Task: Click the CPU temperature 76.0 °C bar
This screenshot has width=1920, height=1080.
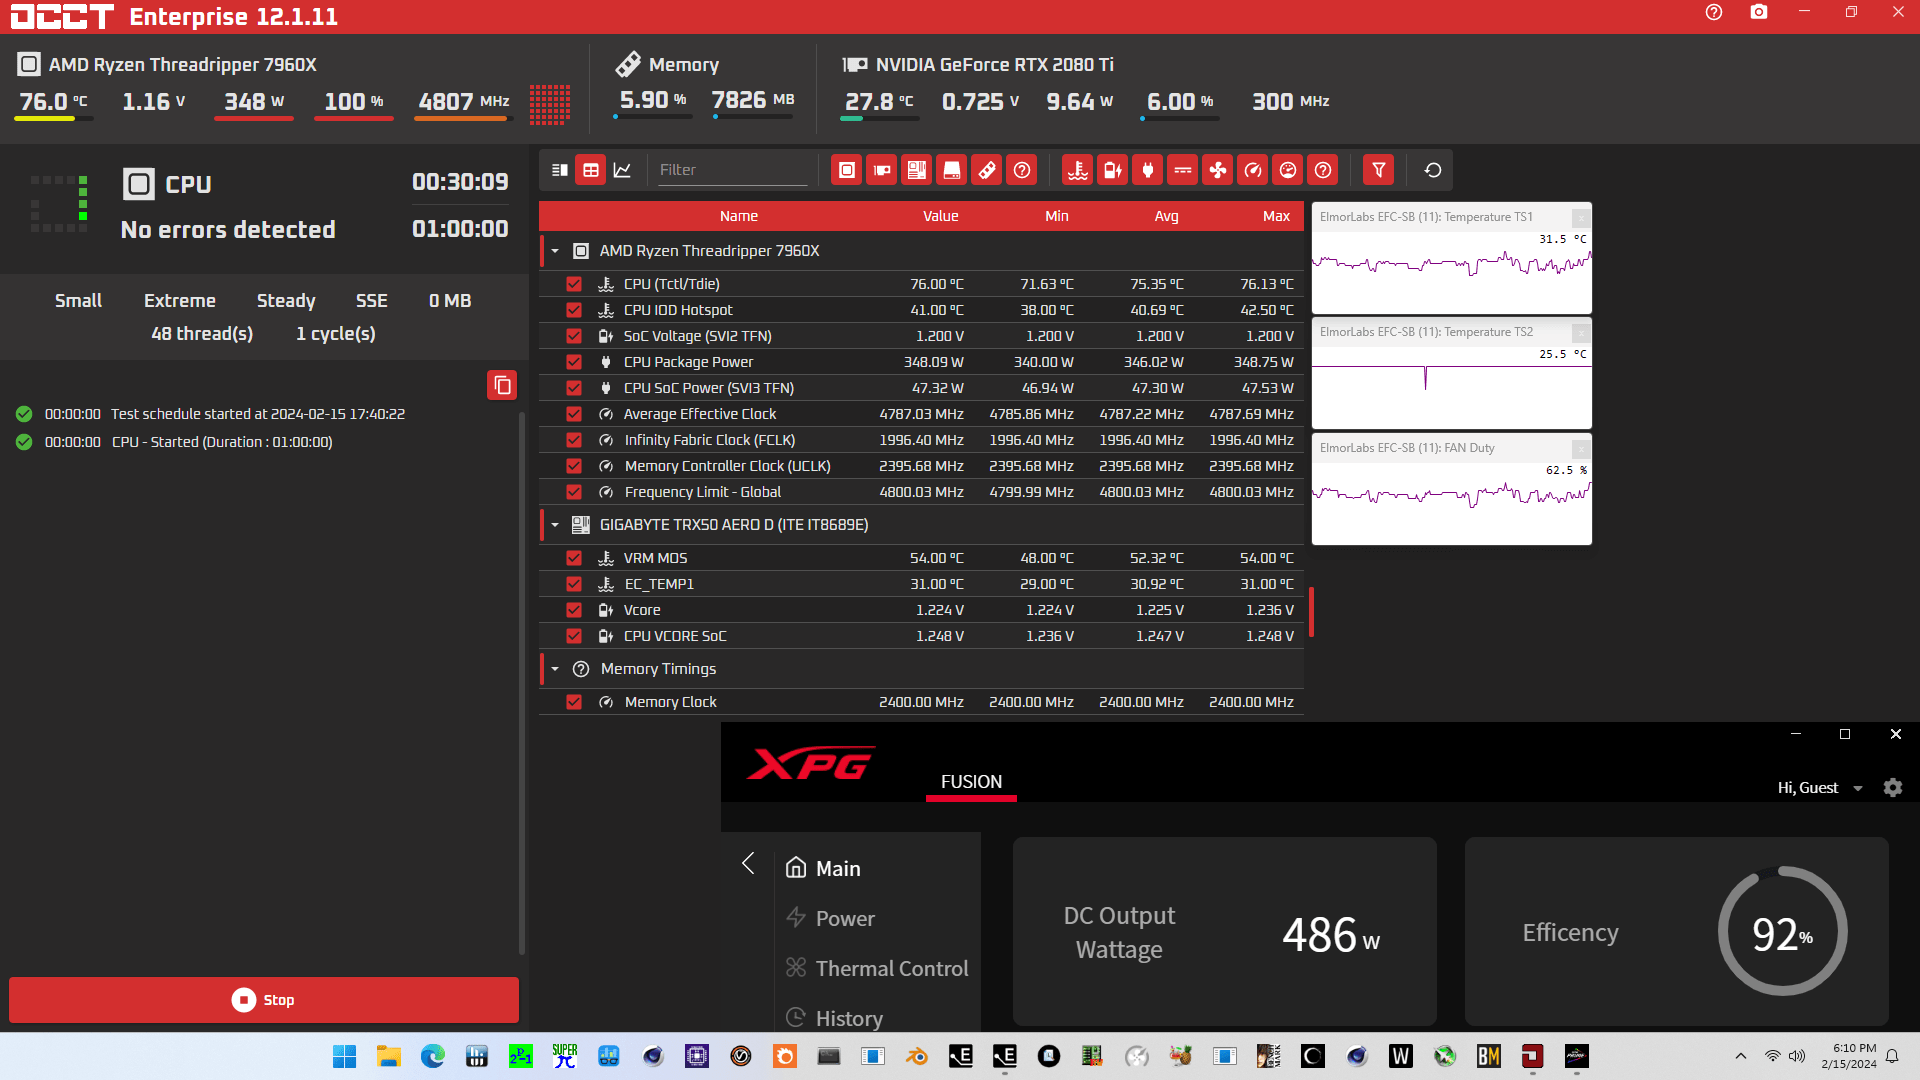Action: coord(54,119)
